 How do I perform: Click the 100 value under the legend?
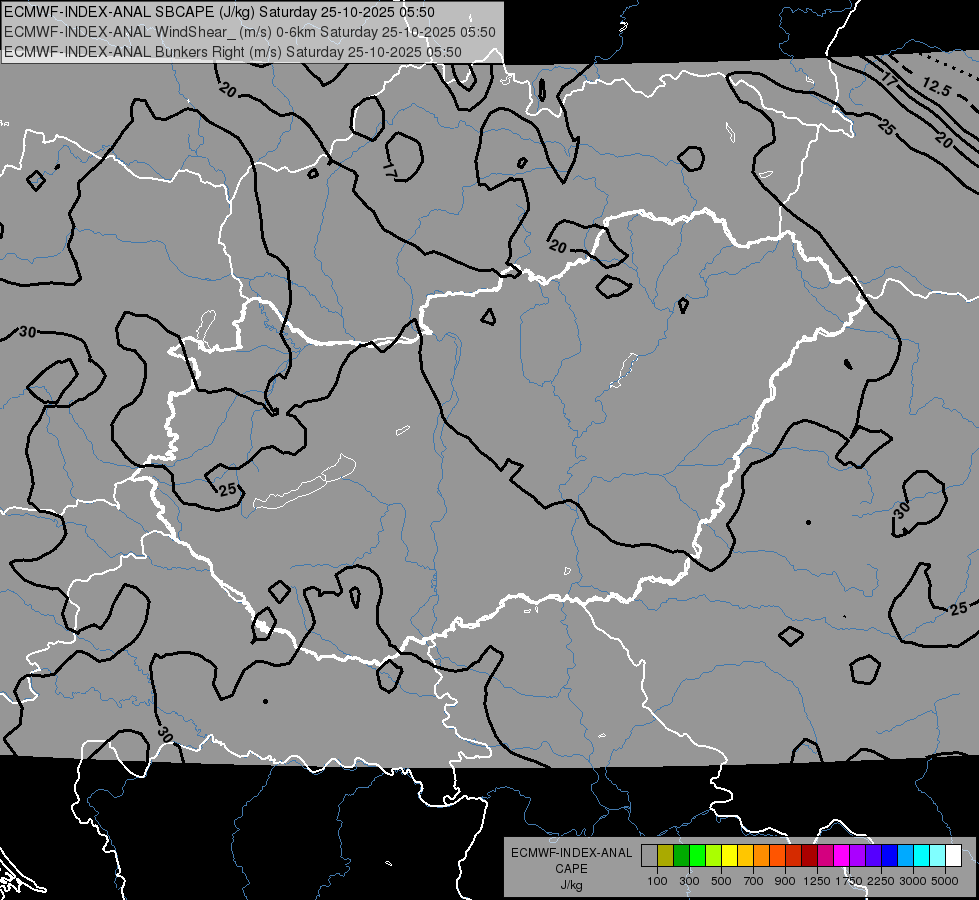pos(657,881)
